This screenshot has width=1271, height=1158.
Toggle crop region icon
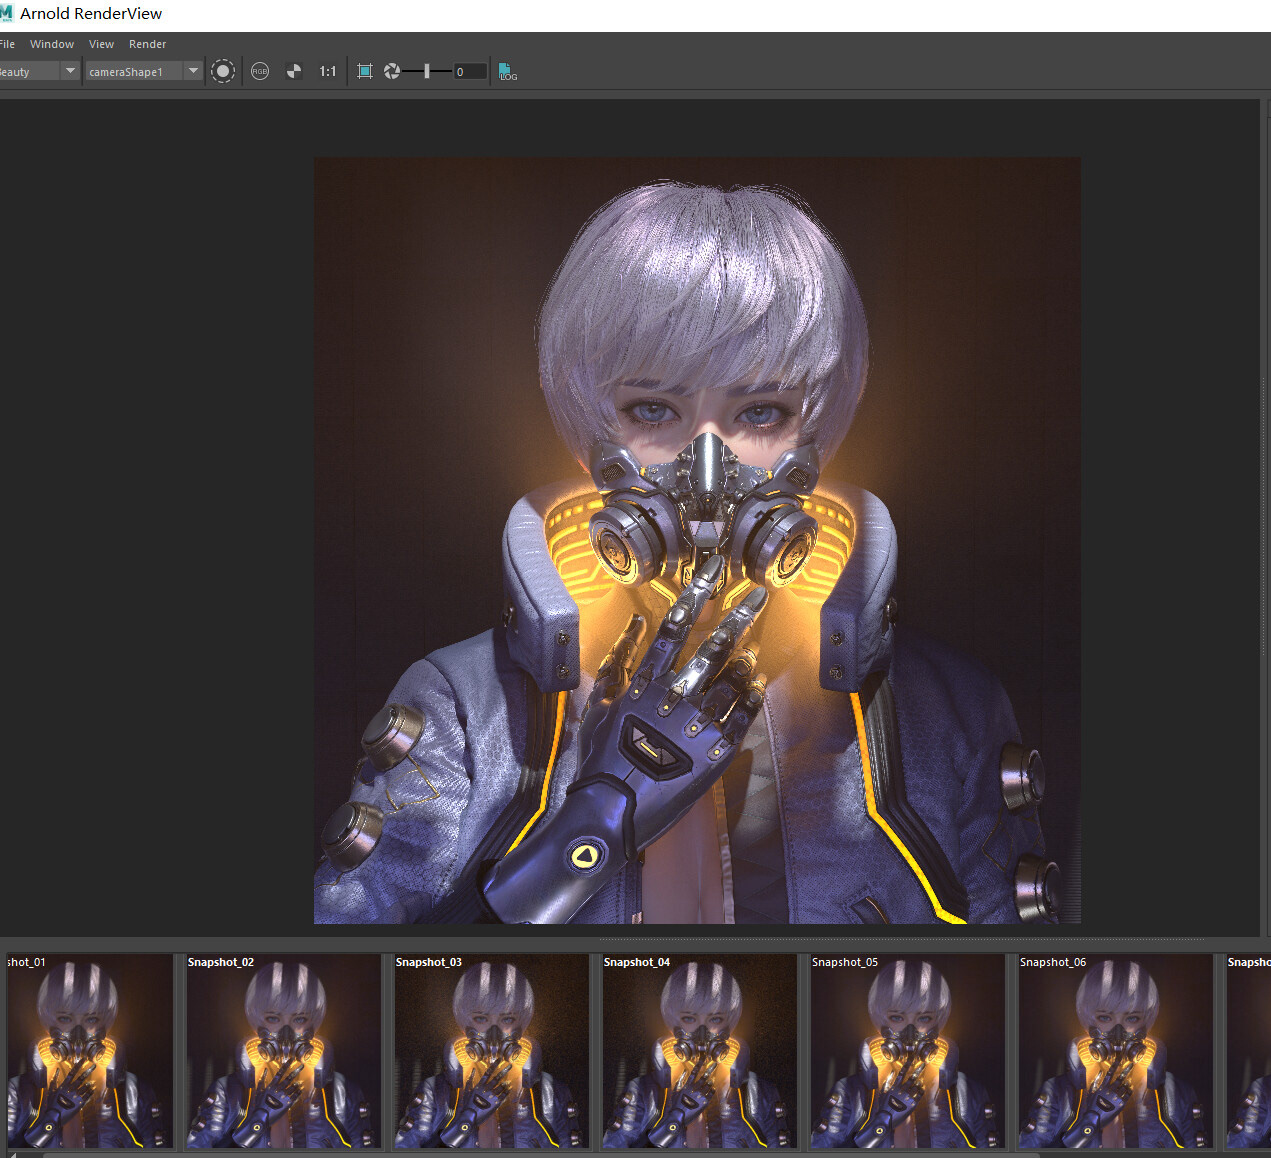pos(365,71)
